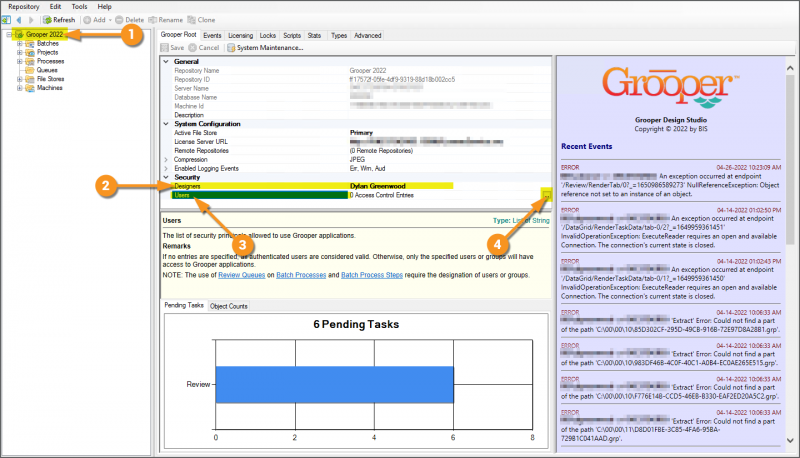
Task: Select the Processes folder icon
Action: 30,61
